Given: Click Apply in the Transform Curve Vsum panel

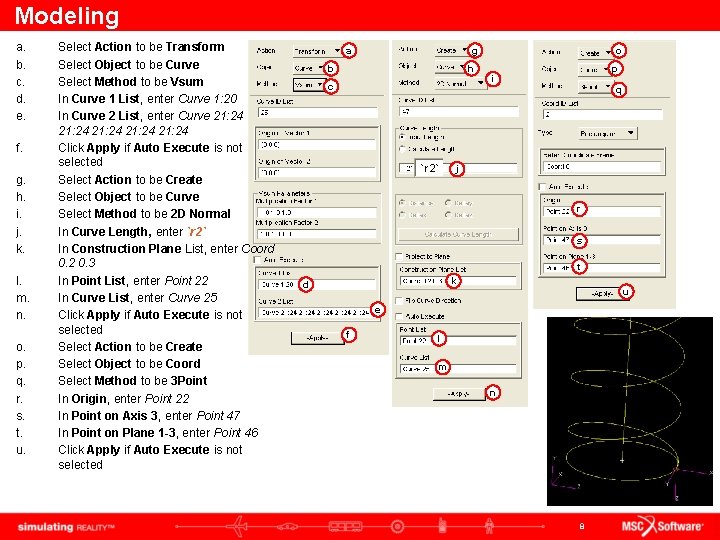Looking at the screenshot, I should (317, 338).
